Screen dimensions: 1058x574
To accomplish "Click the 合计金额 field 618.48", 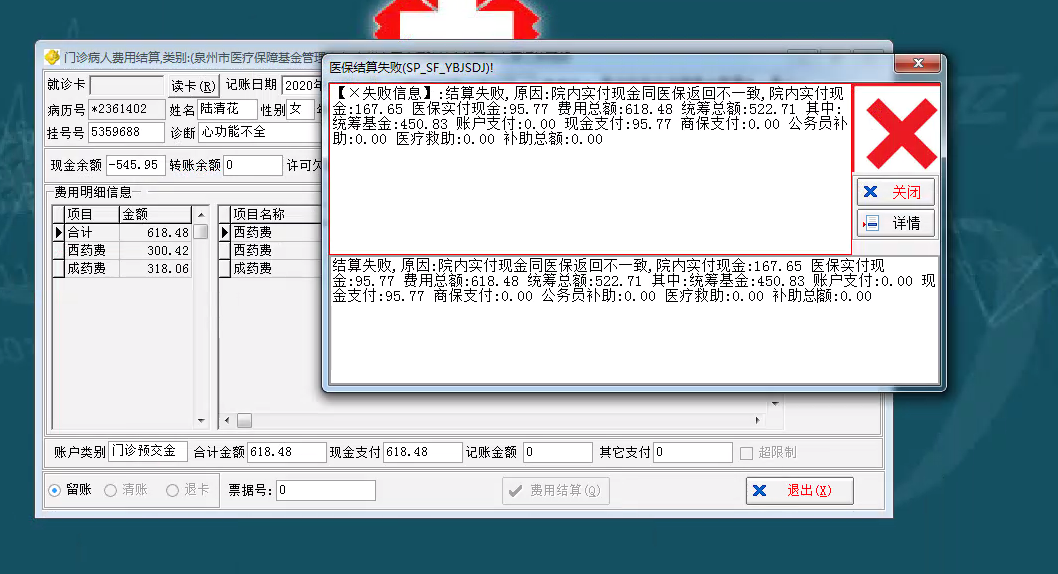I will [287, 453].
